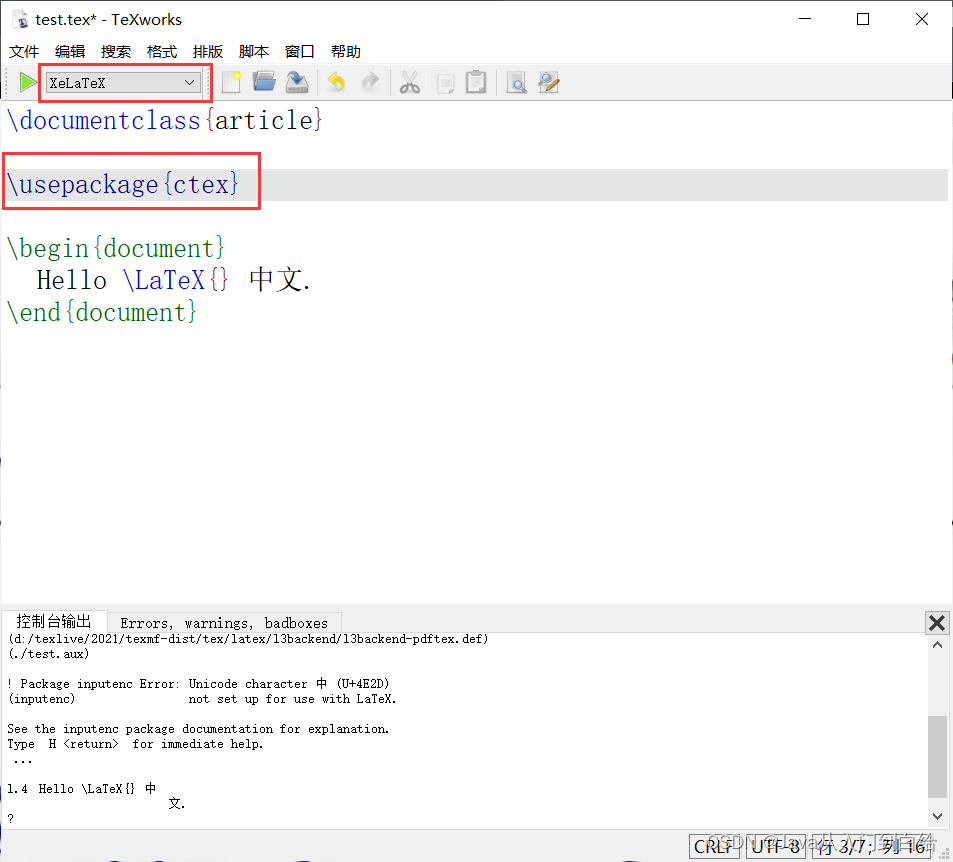Close the console output panel
Viewport: 953px width, 862px height.
[937, 622]
